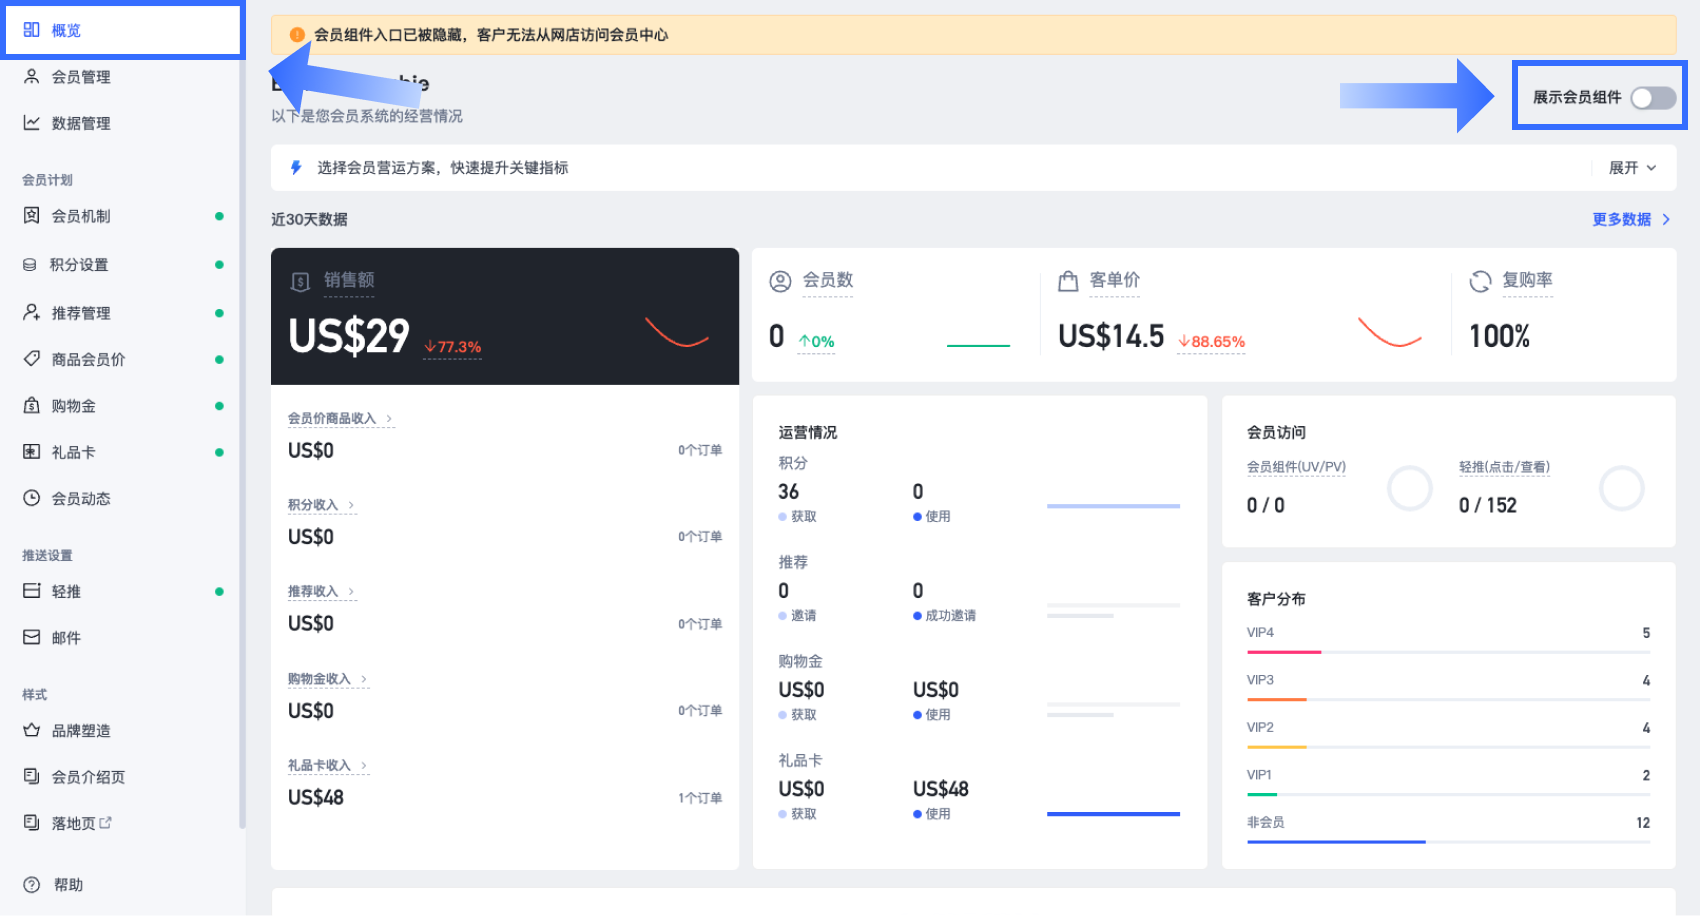The image size is (1700, 916).
Task: Click the 数据管理 chart icon
Action: (32, 122)
